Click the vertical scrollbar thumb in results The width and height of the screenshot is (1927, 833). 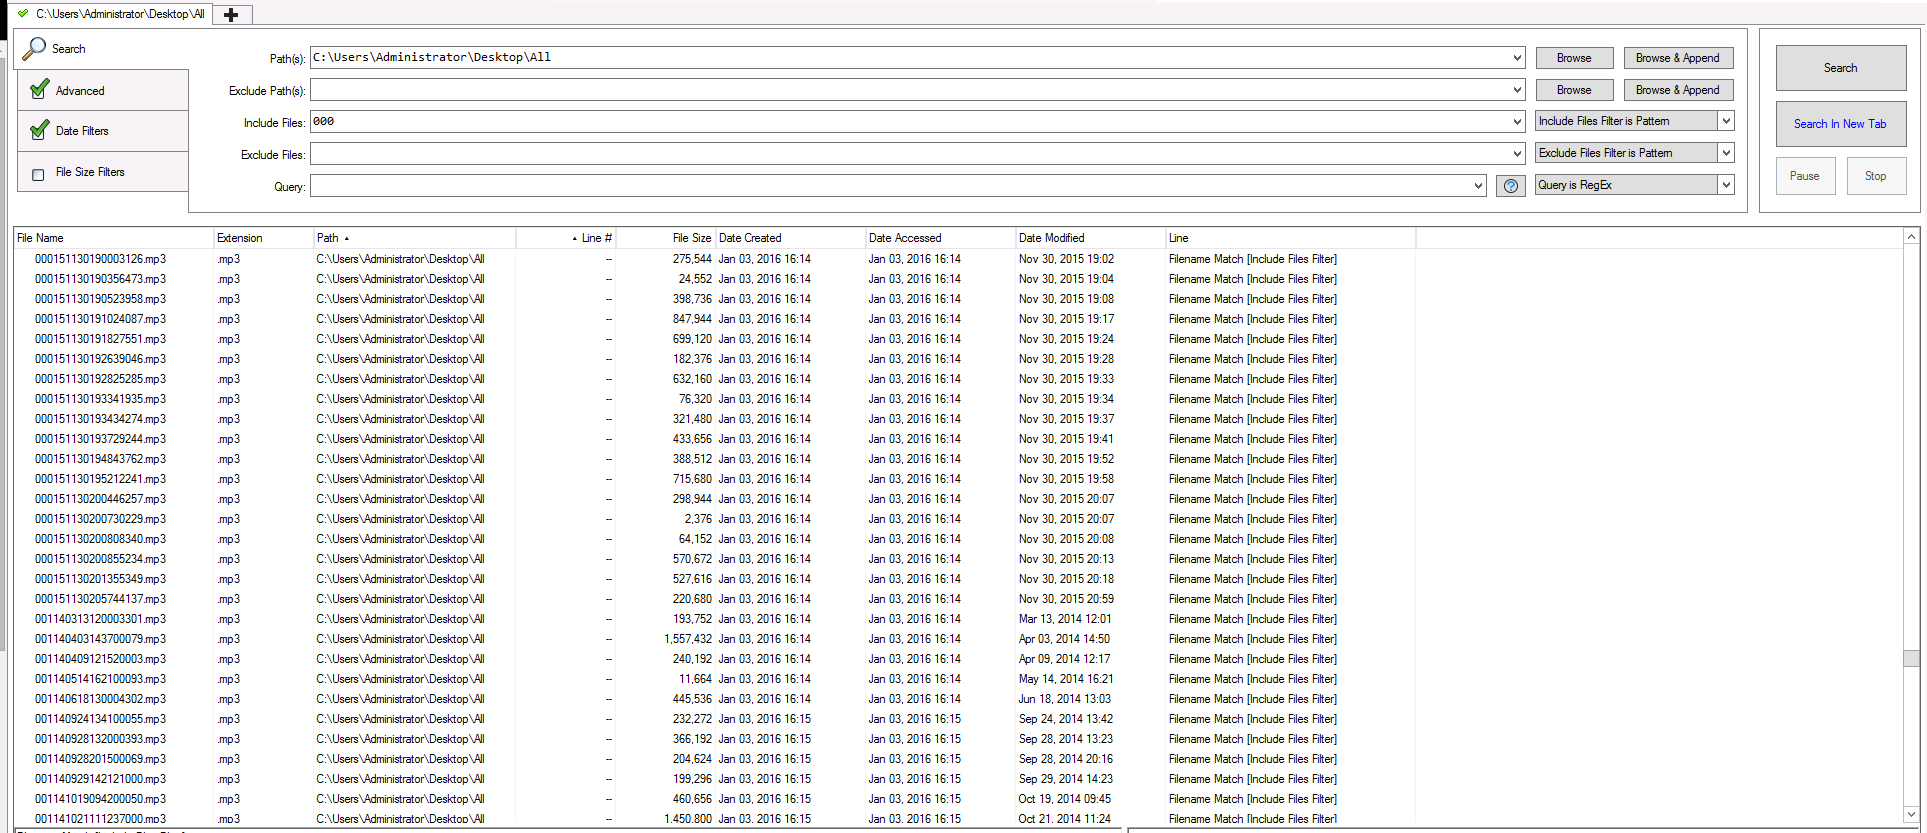pos(1911,658)
